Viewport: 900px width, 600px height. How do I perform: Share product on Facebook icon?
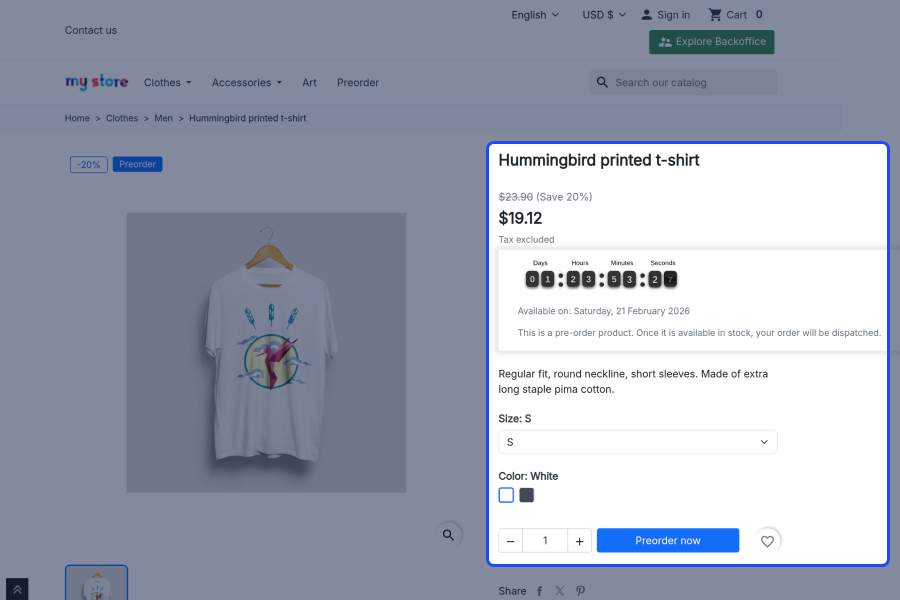pyautogui.click(x=540, y=591)
